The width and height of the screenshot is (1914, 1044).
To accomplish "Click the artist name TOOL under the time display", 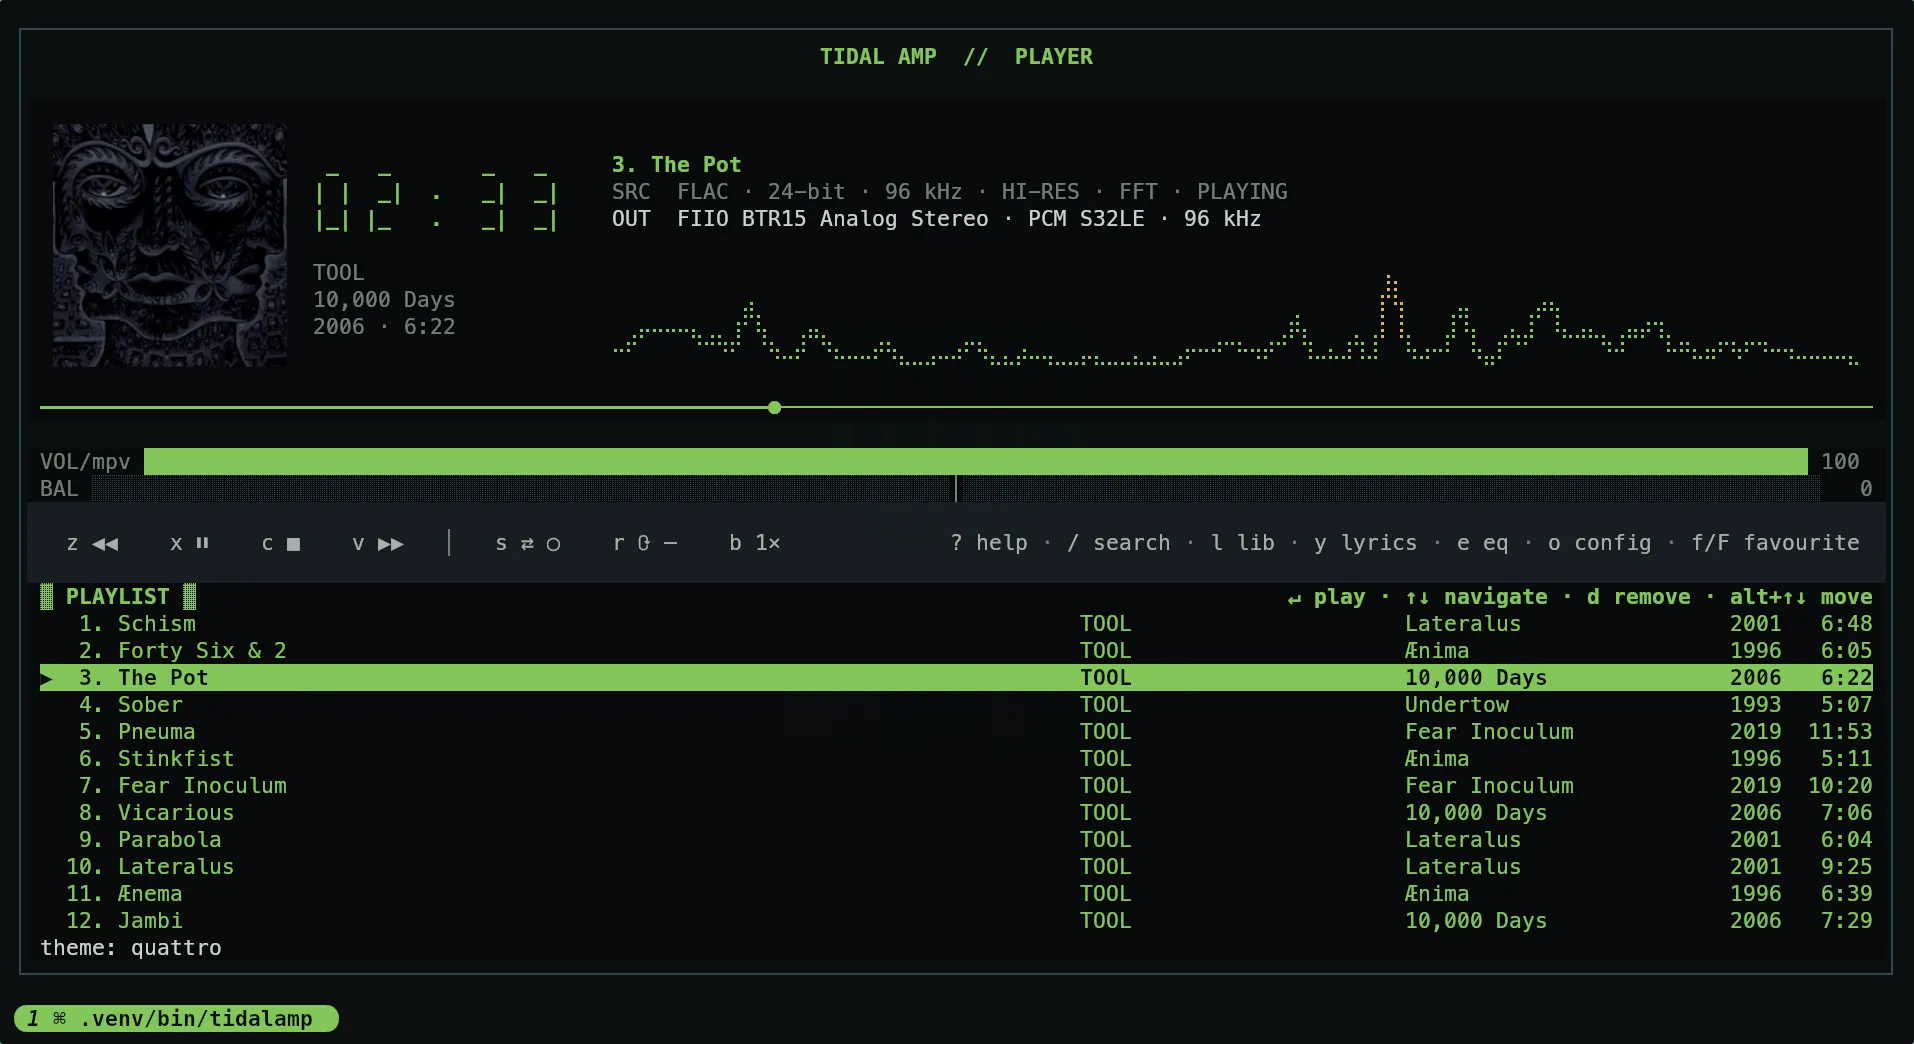I will 339,273.
